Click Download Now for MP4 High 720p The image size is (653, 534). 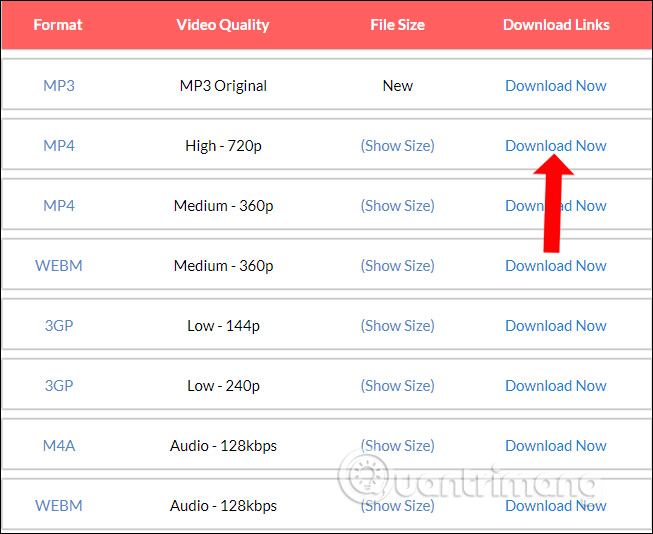pyautogui.click(x=556, y=146)
